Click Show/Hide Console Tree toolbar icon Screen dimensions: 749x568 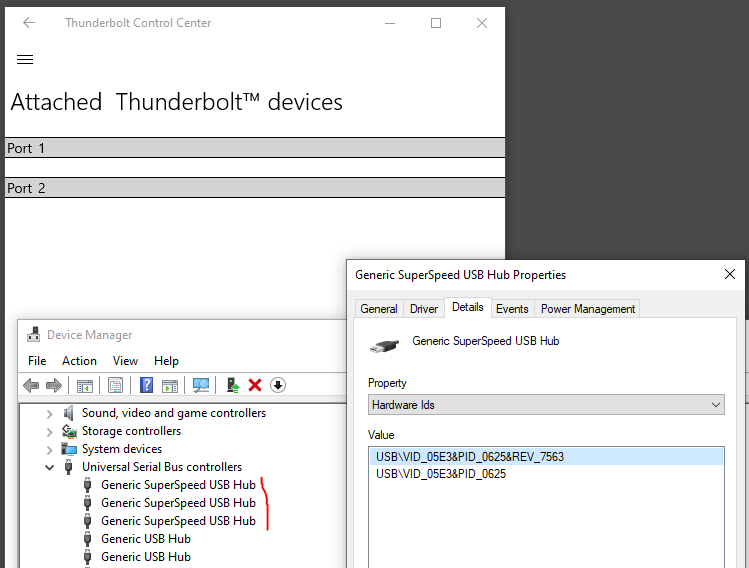point(85,385)
